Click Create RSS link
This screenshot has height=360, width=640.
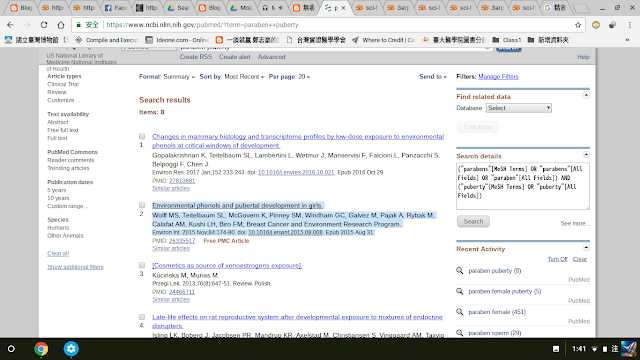pyautogui.click(x=196, y=57)
